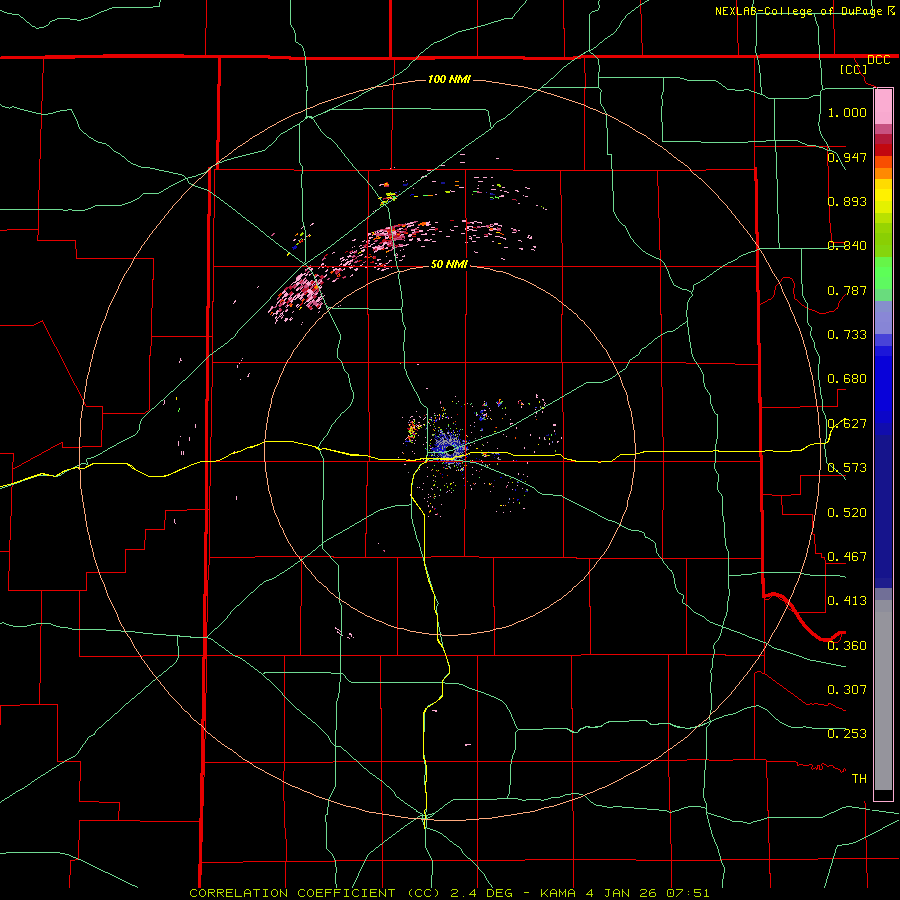Click the large pink echo cluster northwest of the radar
Image resolution: width=900 pixels, height=900 pixels.
click(x=298, y=294)
